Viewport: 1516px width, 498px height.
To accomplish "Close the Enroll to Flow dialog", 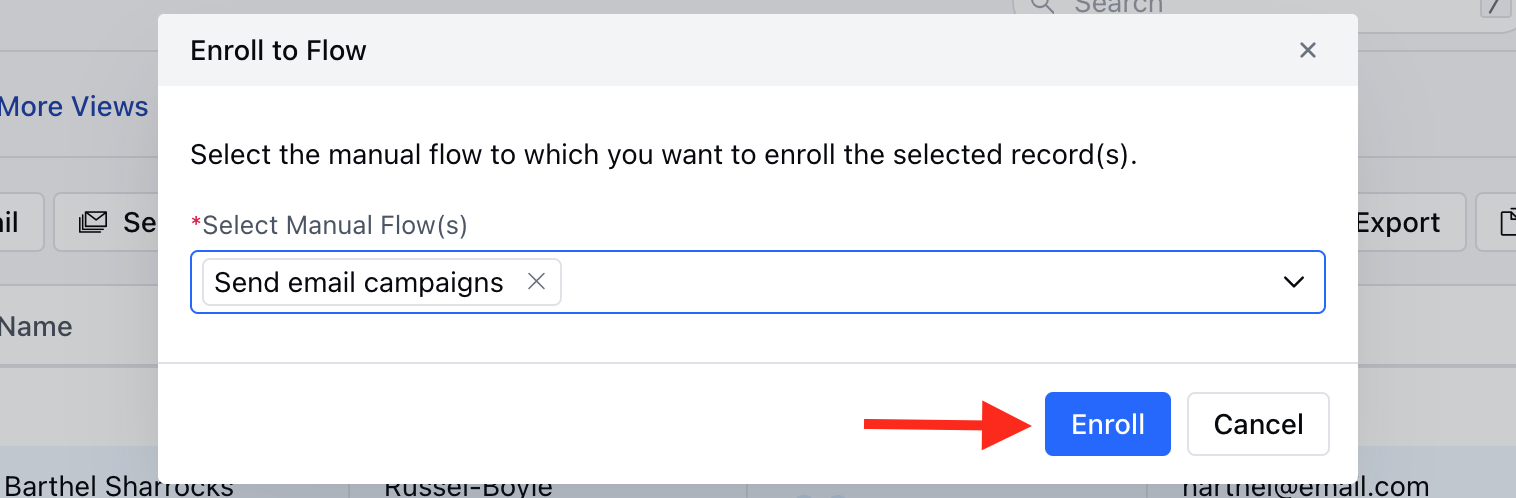I will point(1307,50).
